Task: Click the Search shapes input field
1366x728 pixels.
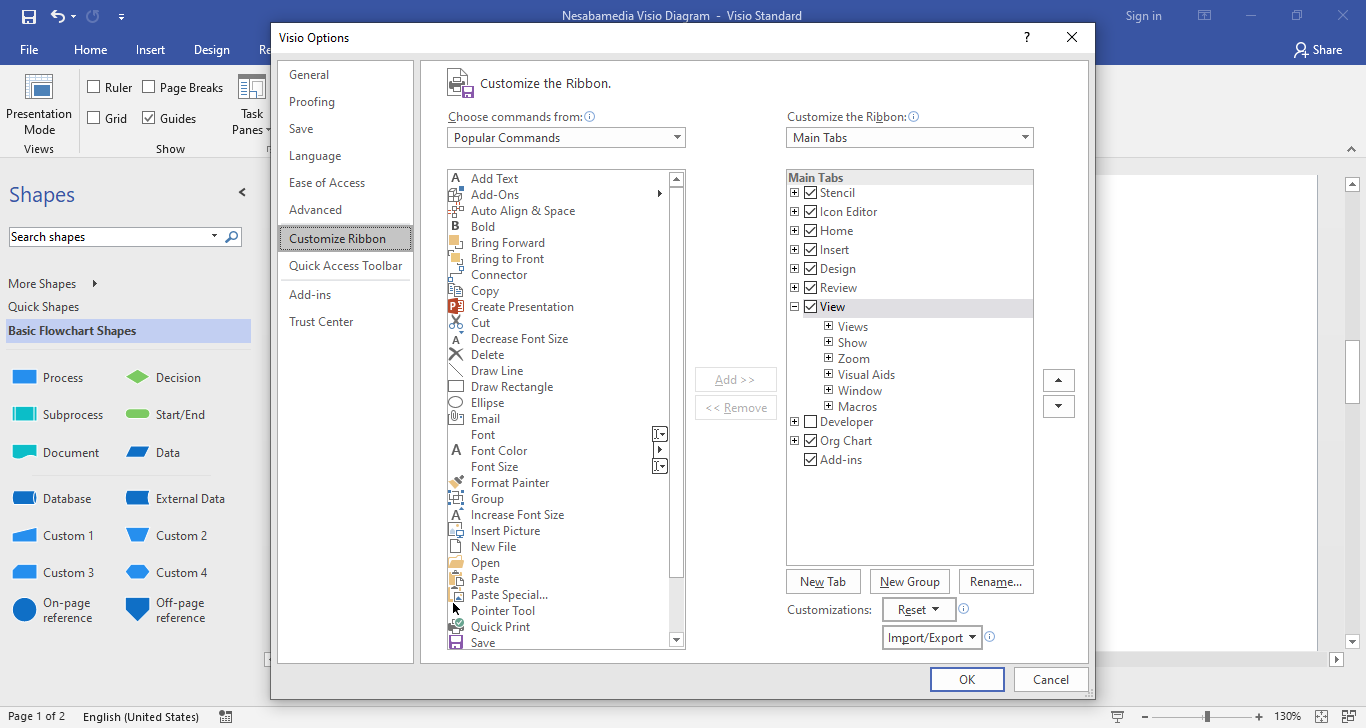Action: [x=110, y=237]
